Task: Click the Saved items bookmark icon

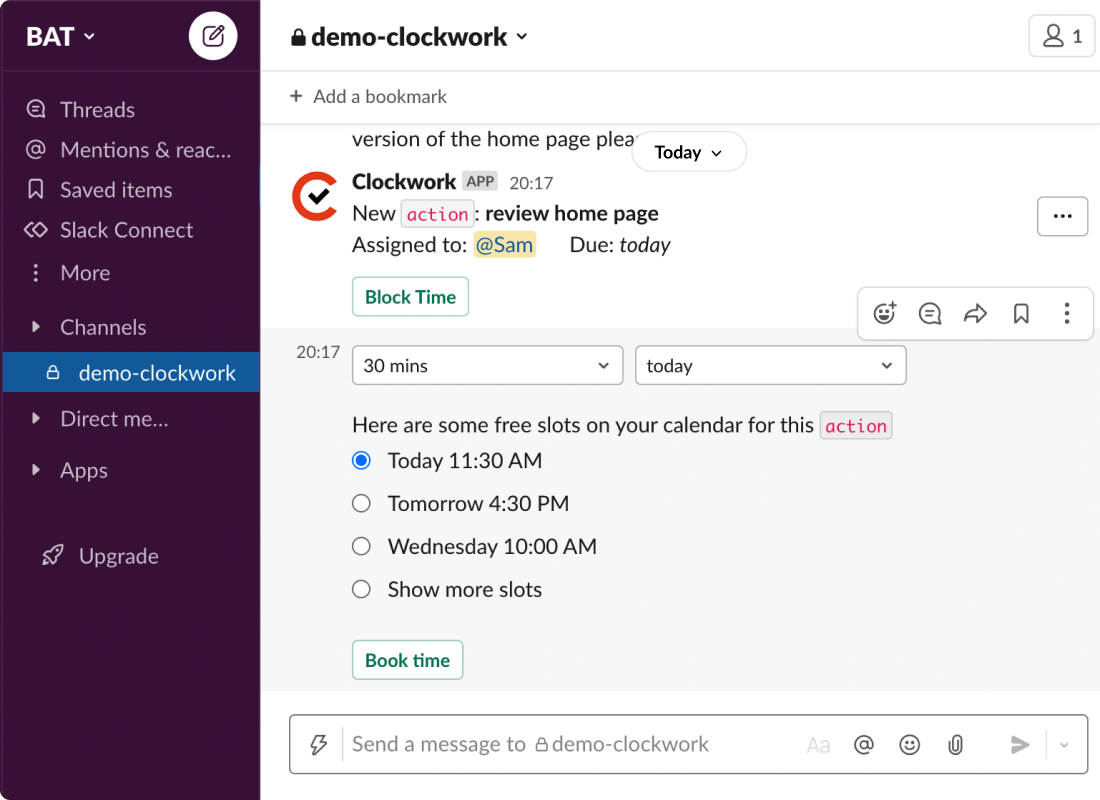Action: tap(36, 189)
